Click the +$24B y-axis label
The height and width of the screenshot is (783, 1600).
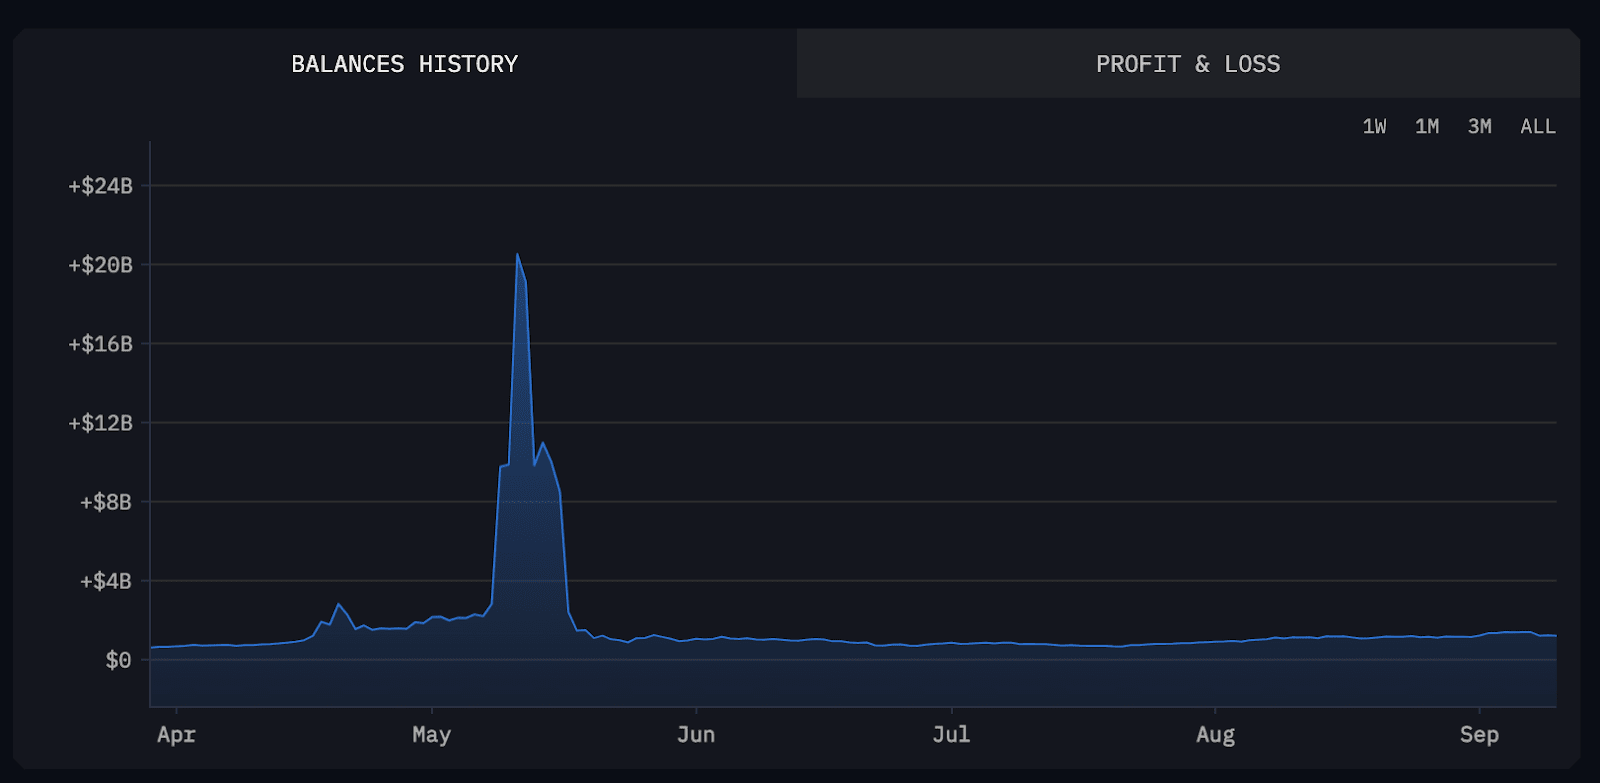click(x=100, y=186)
